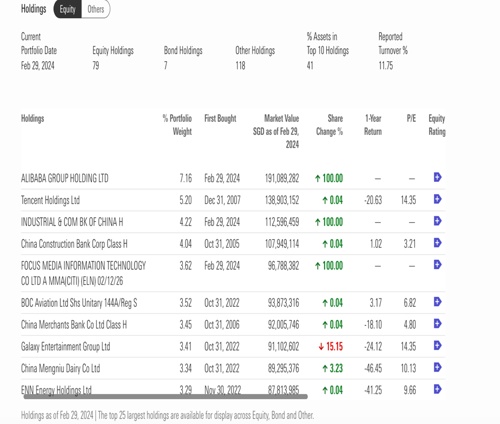Image resolution: width=500 pixels, height=424 pixels.
Task: Open equity rating icon for BOC Aviation
Action: [437, 302]
